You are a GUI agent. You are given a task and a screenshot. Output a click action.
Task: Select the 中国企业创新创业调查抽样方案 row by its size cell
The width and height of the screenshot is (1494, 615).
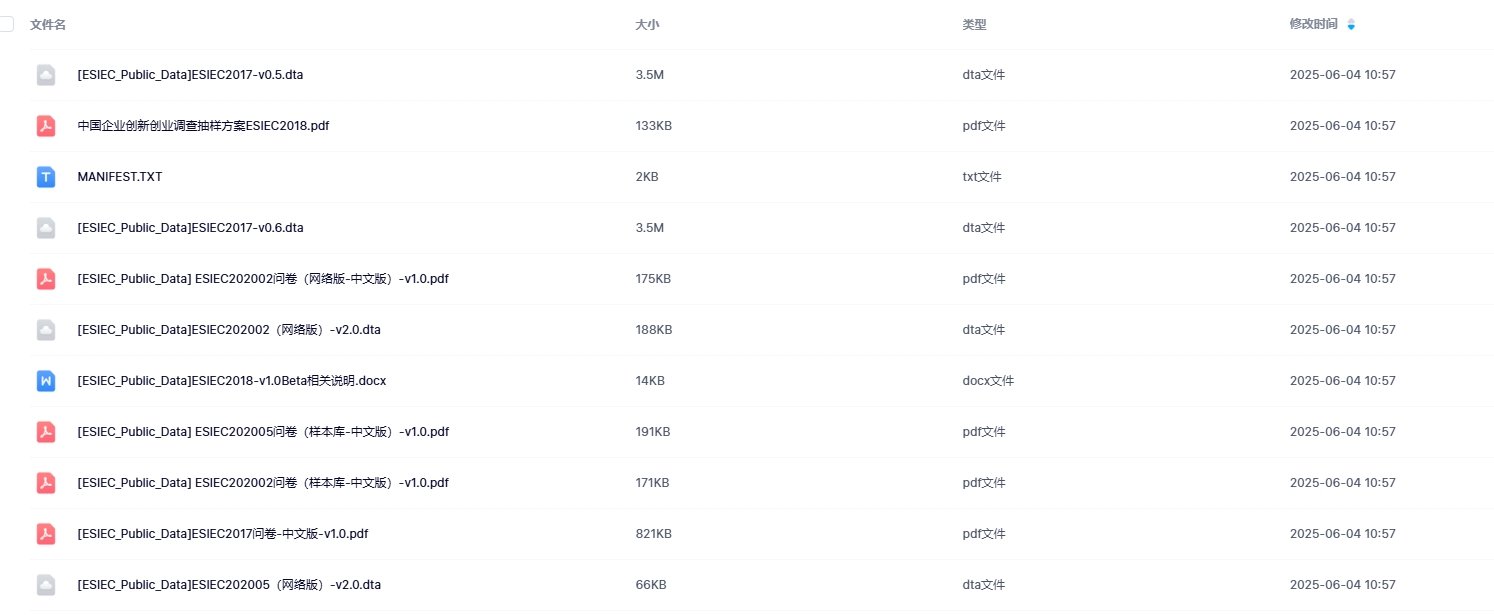click(653, 126)
